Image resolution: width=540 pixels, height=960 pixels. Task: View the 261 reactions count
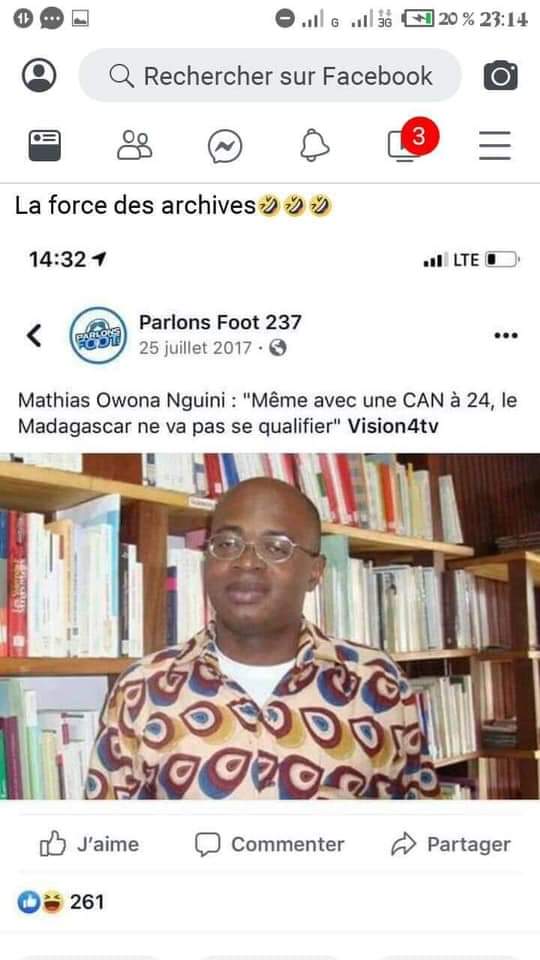[61, 902]
